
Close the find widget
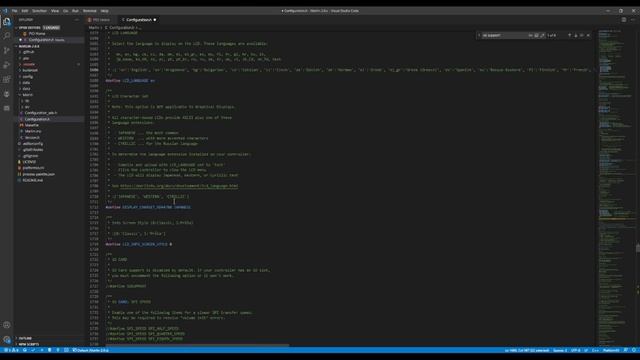(x=588, y=36)
